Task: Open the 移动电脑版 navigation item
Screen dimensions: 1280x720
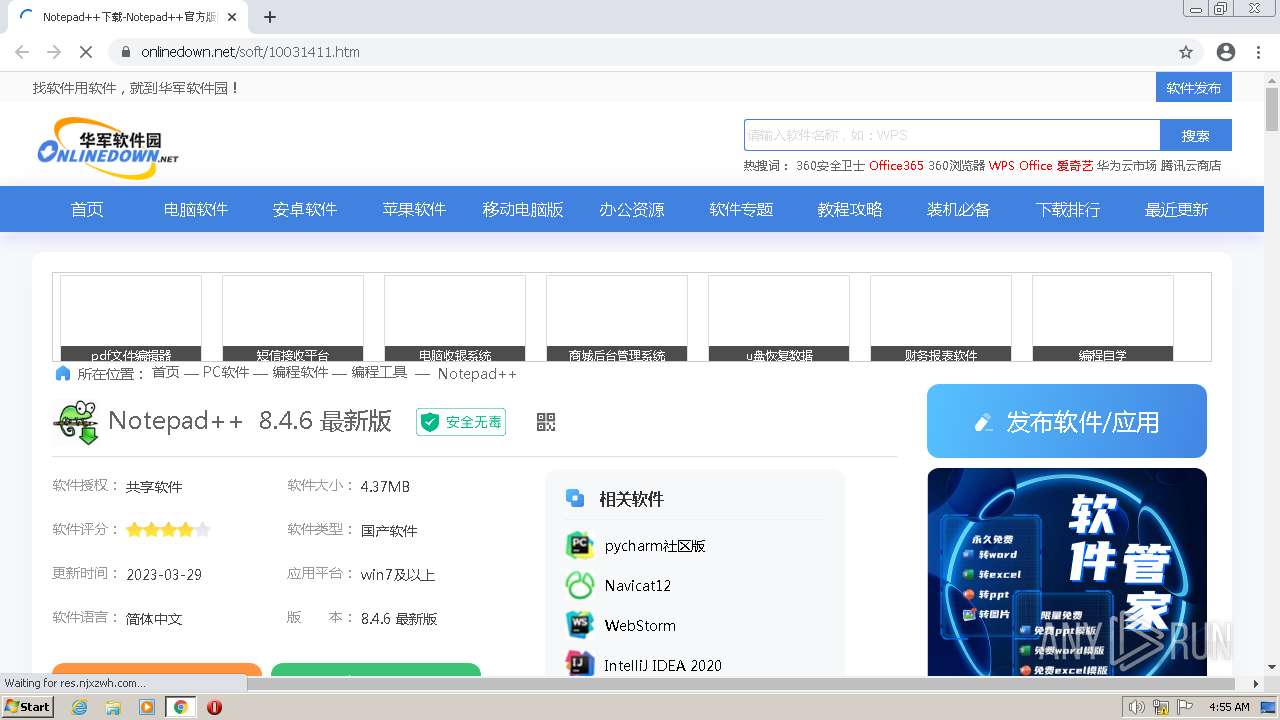Action: tap(523, 209)
